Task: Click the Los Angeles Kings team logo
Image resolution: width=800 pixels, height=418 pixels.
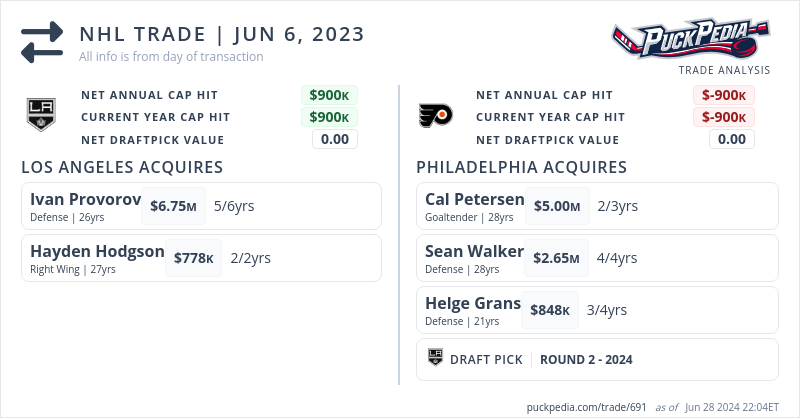Action: [x=38, y=116]
